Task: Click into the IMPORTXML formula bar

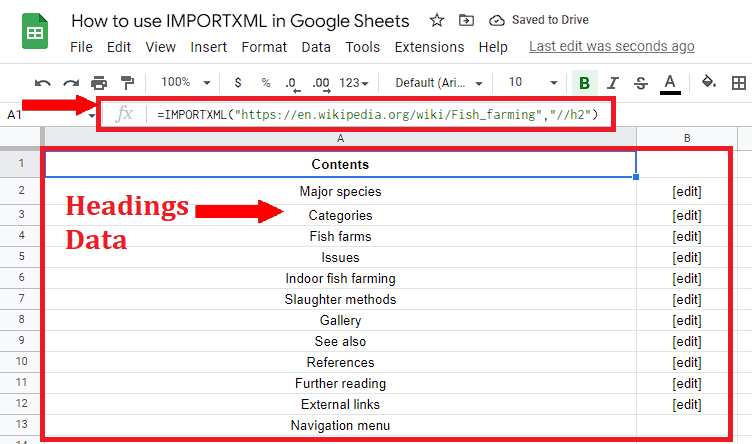Action: 377,115
